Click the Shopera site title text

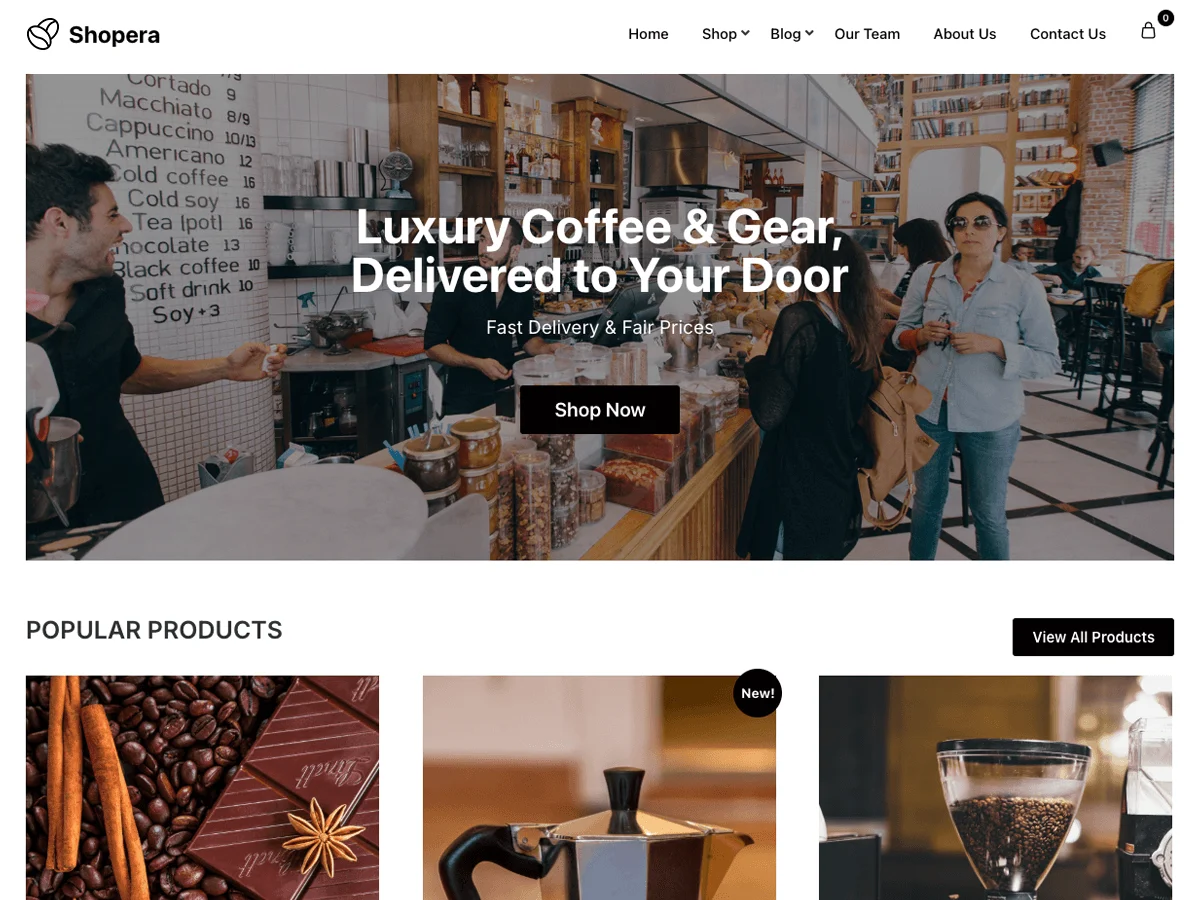(114, 35)
